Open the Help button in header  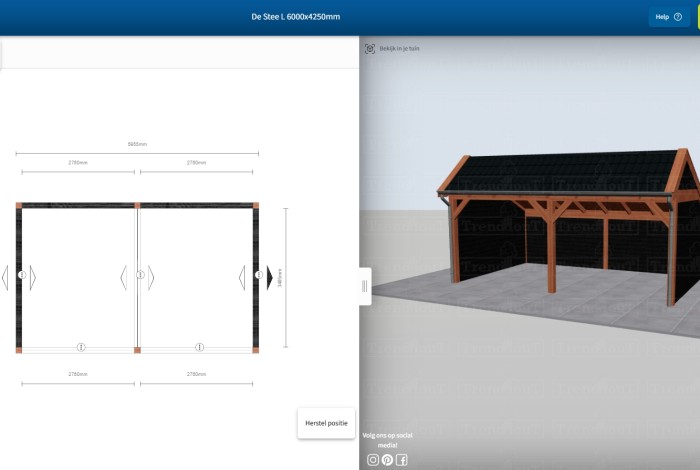tap(667, 17)
